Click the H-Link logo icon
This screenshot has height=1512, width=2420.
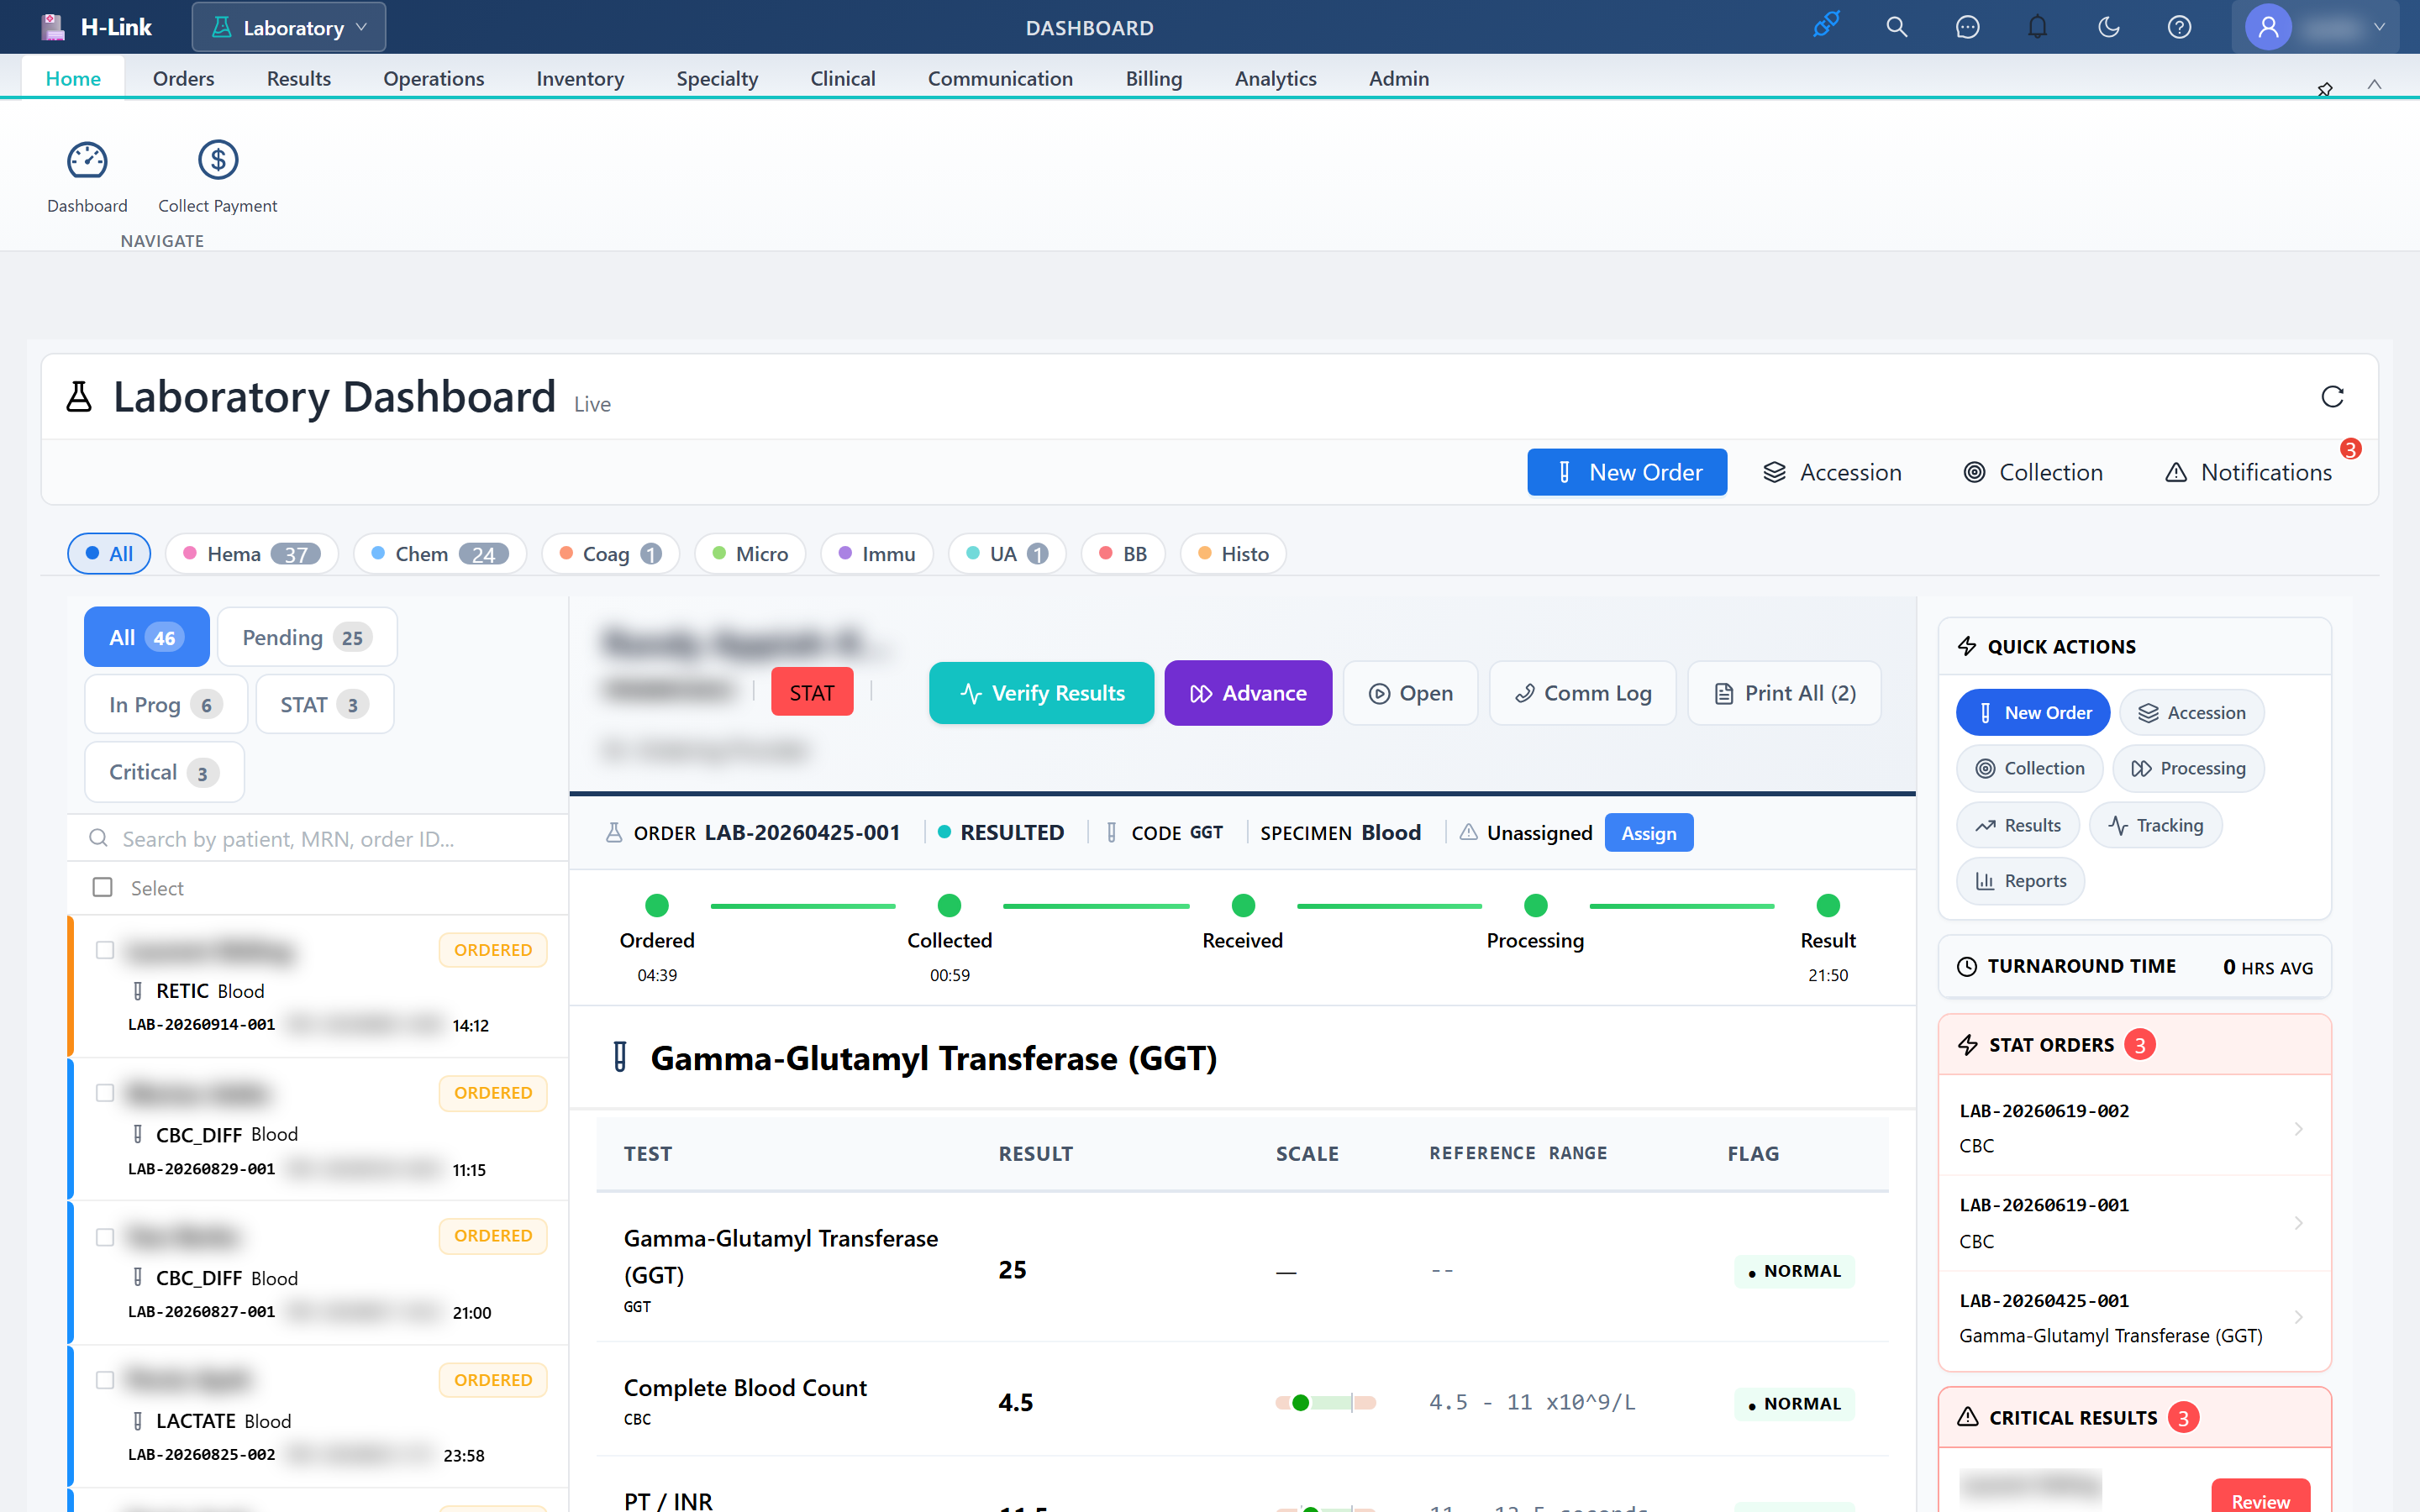(x=53, y=27)
